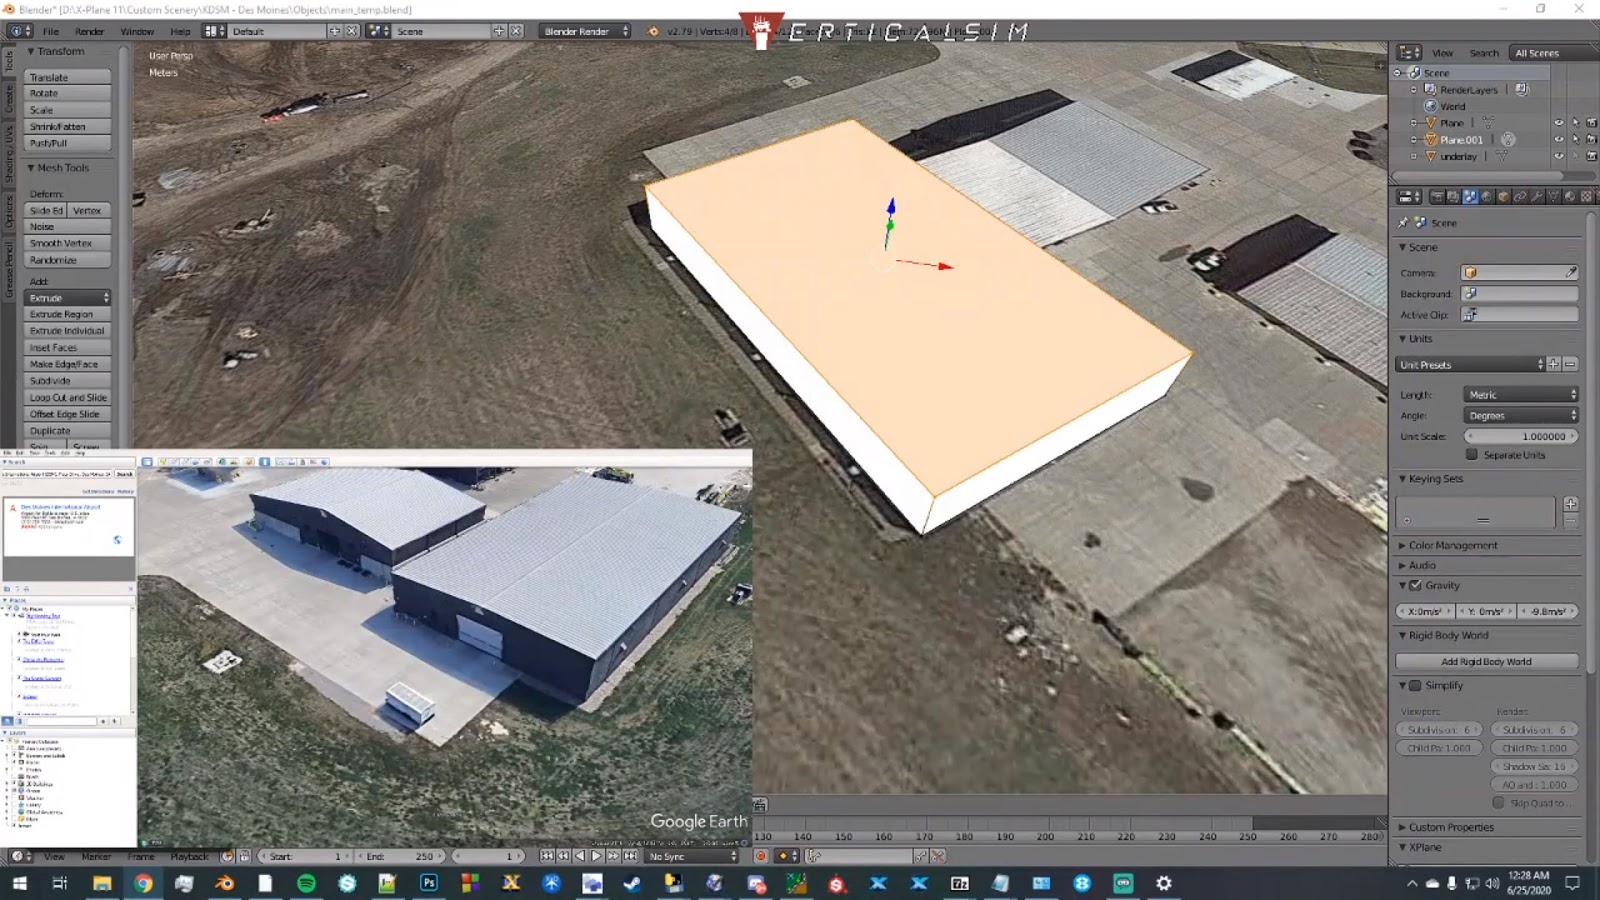This screenshot has width=1600, height=900.
Task: Click the info editor type icon
Action: (19, 31)
